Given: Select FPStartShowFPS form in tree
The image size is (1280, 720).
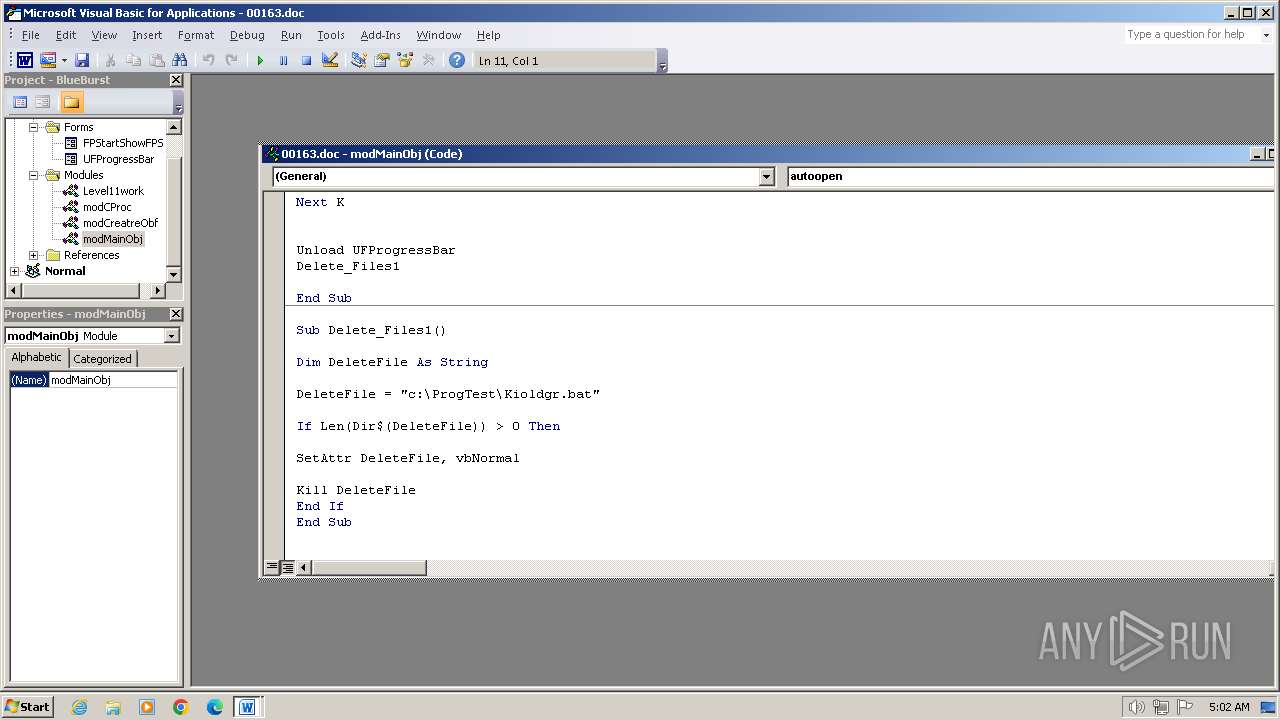Looking at the screenshot, I should point(123,143).
